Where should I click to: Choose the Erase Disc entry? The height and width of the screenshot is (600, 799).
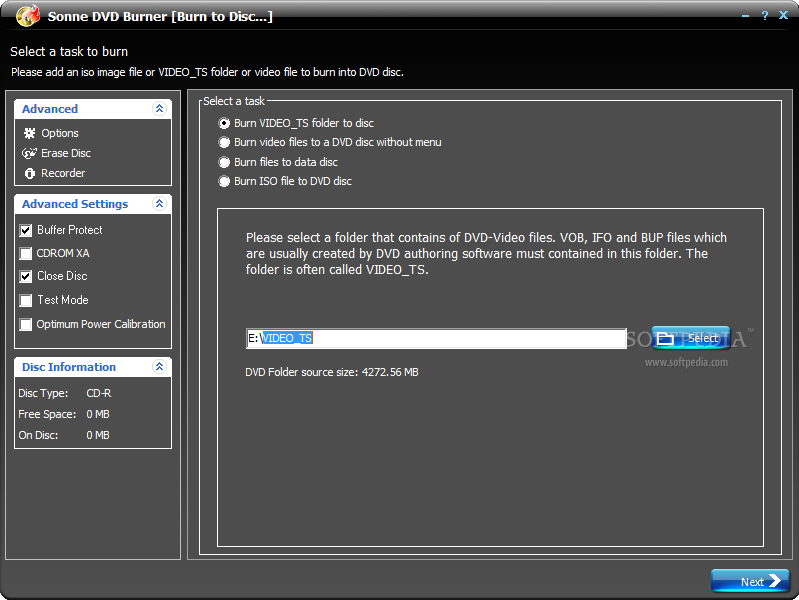(x=66, y=153)
